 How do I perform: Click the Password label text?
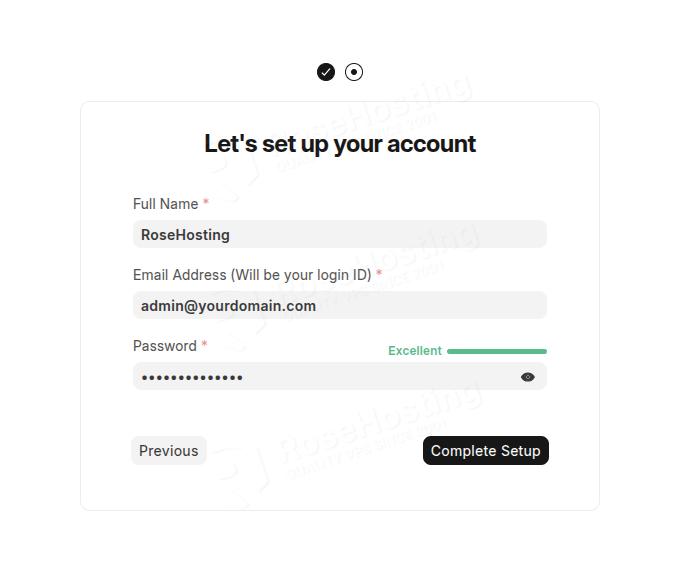click(x=165, y=346)
